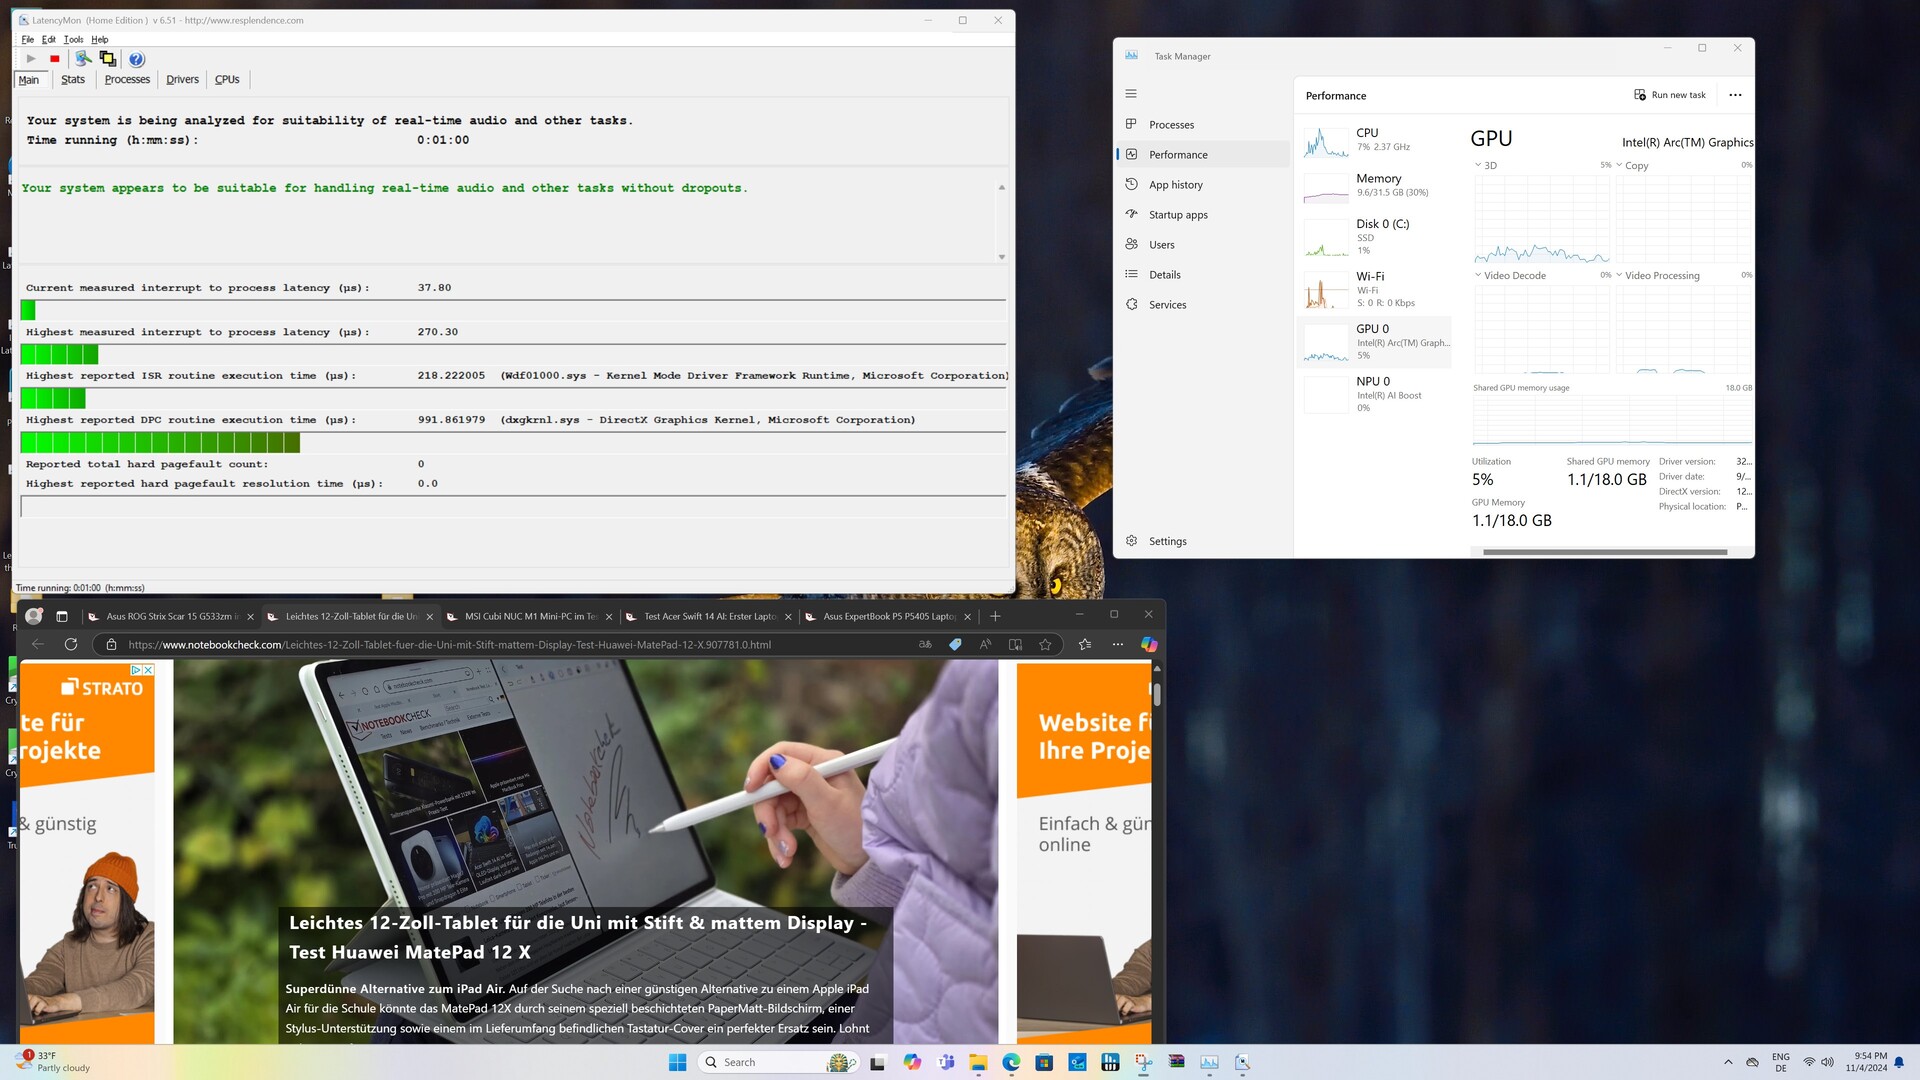Switch to the Drivers tab in LatencyMon

pos(182,80)
